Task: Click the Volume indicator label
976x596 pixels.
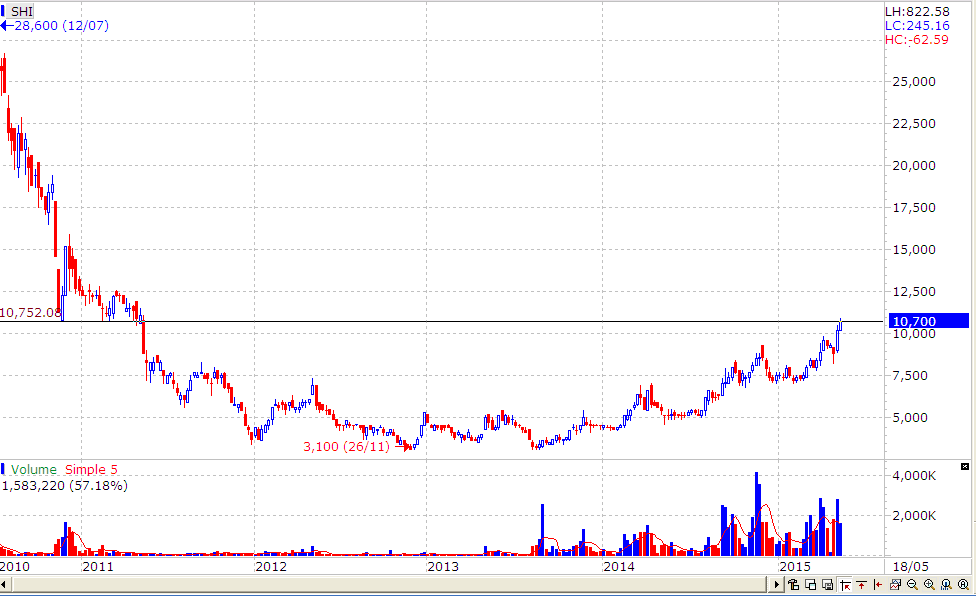Action: [34, 470]
